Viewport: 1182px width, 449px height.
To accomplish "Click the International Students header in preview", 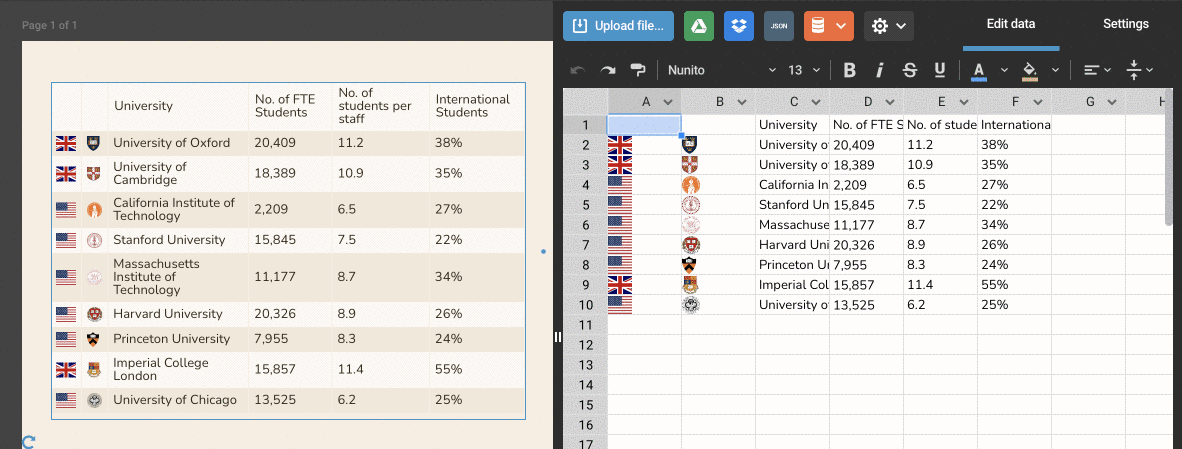I will point(473,105).
